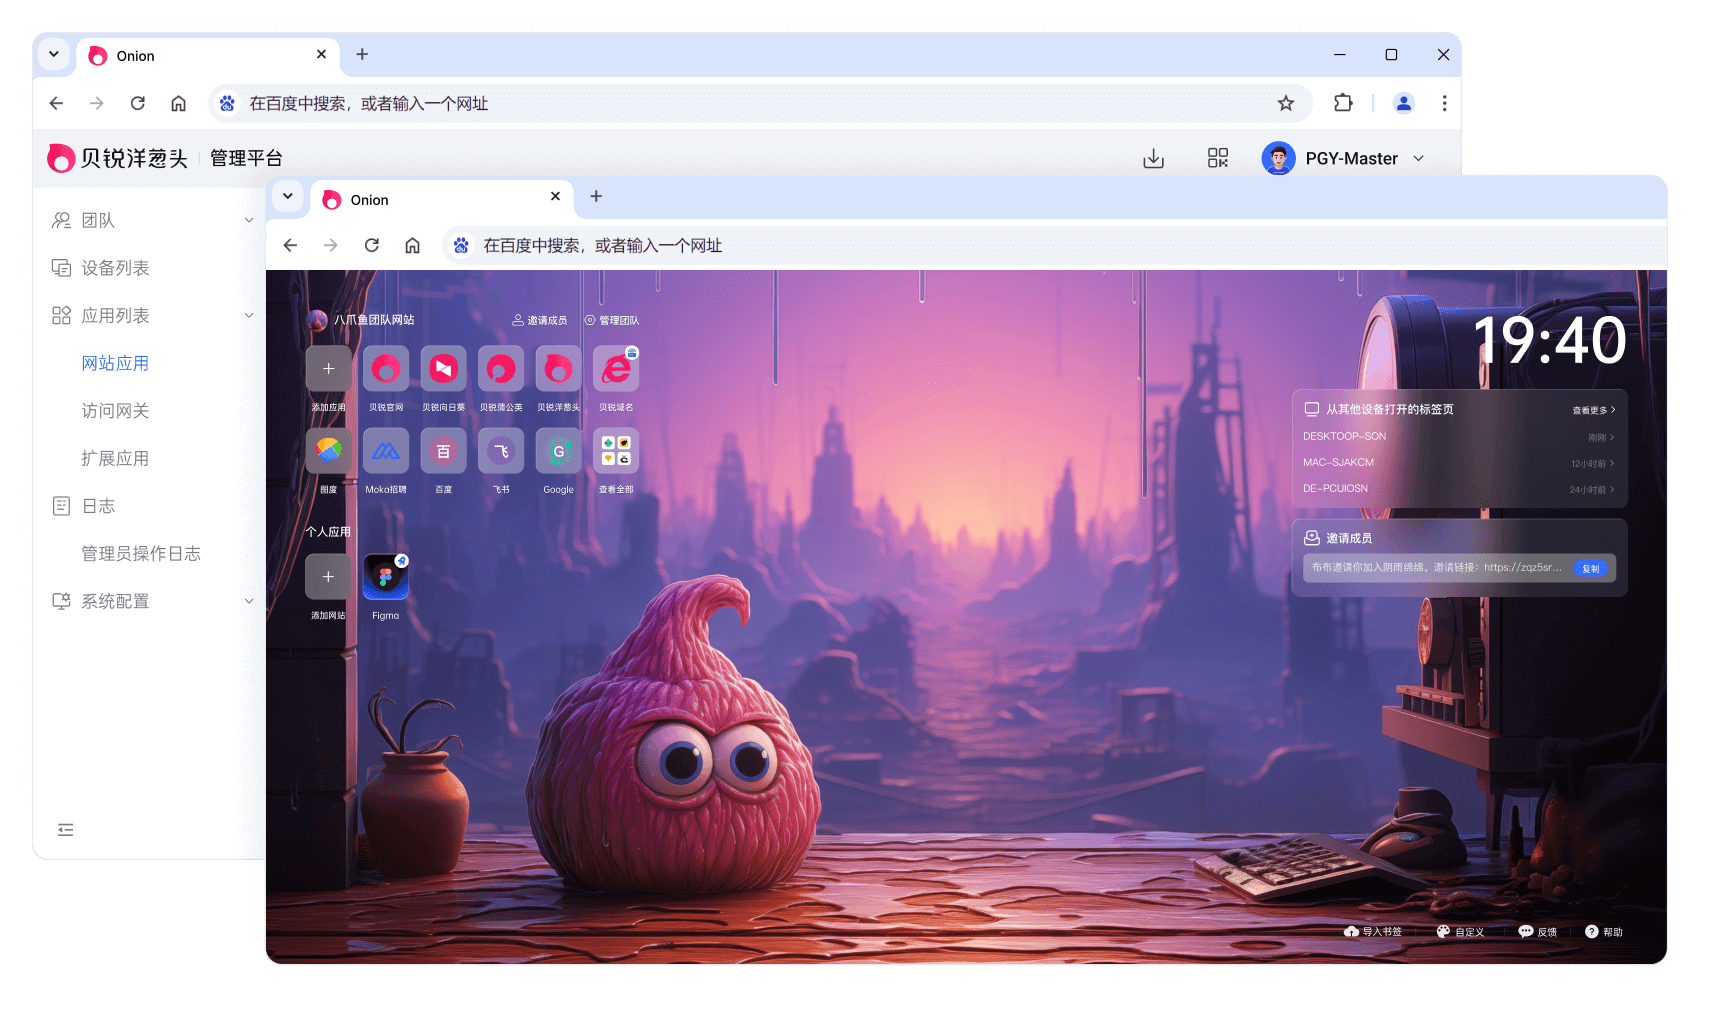
Task: Click 查看更多 in the tabs panel
Action: pos(1593,410)
